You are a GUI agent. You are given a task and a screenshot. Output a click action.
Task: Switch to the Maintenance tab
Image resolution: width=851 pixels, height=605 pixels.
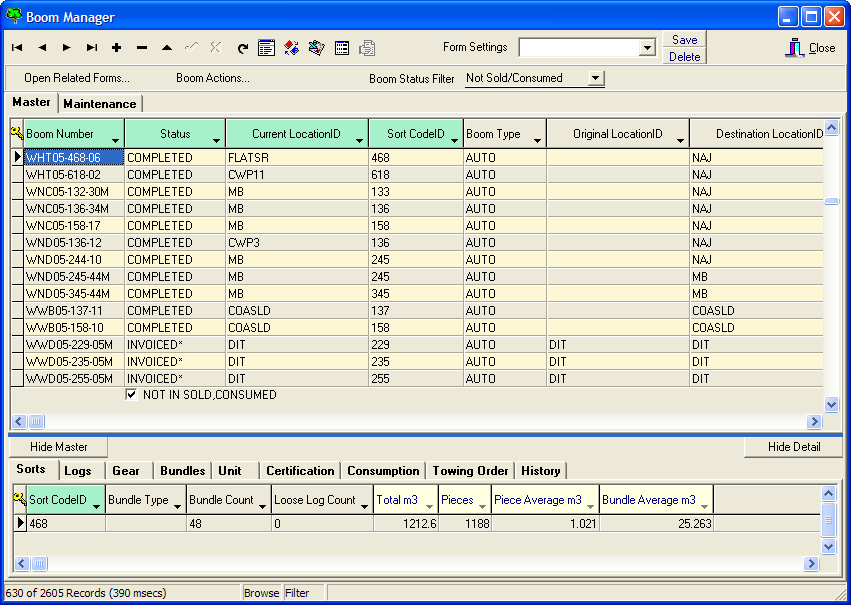click(100, 103)
